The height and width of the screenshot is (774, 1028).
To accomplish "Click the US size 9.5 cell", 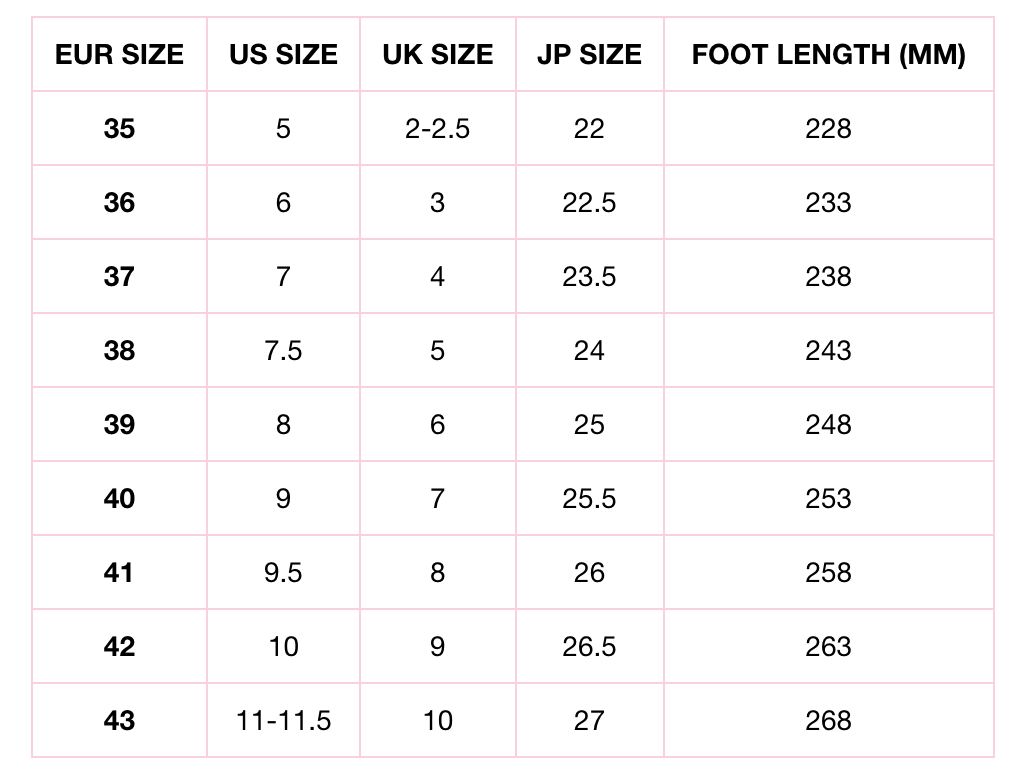I will tap(283, 573).
